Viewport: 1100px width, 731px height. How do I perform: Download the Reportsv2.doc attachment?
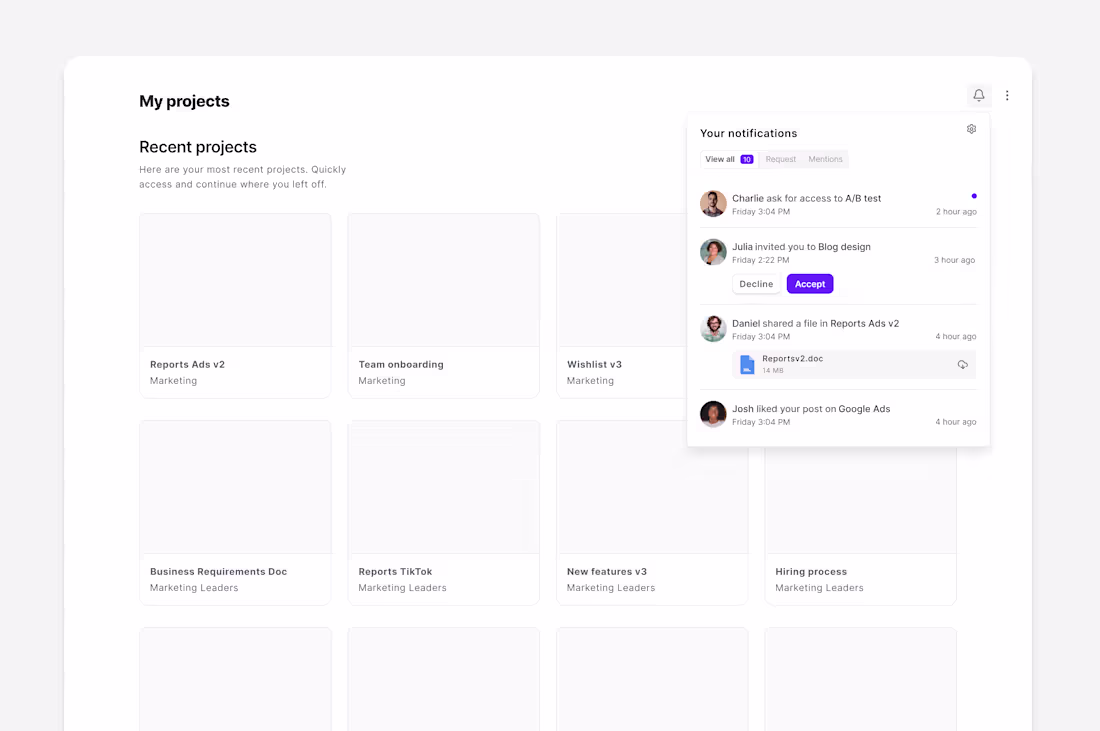[963, 364]
